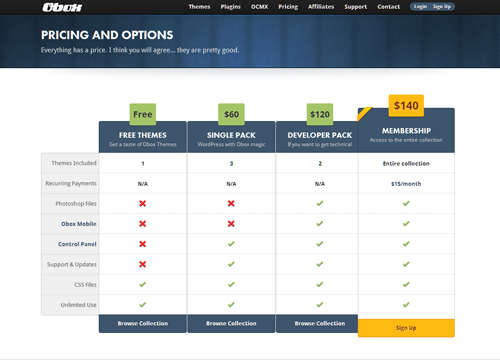Click the Unlimited Use row label
The height and width of the screenshot is (362, 500).
pyautogui.click(x=78, y=305)
